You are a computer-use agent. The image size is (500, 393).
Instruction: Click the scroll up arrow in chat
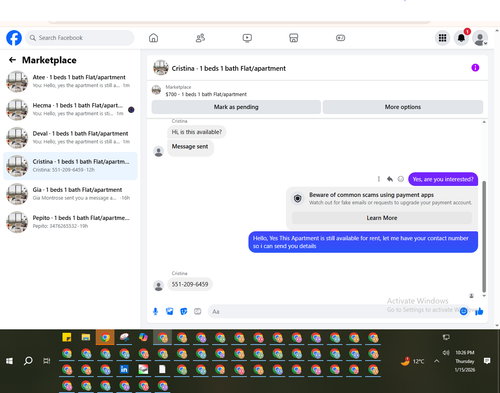(x=484, y=122)
